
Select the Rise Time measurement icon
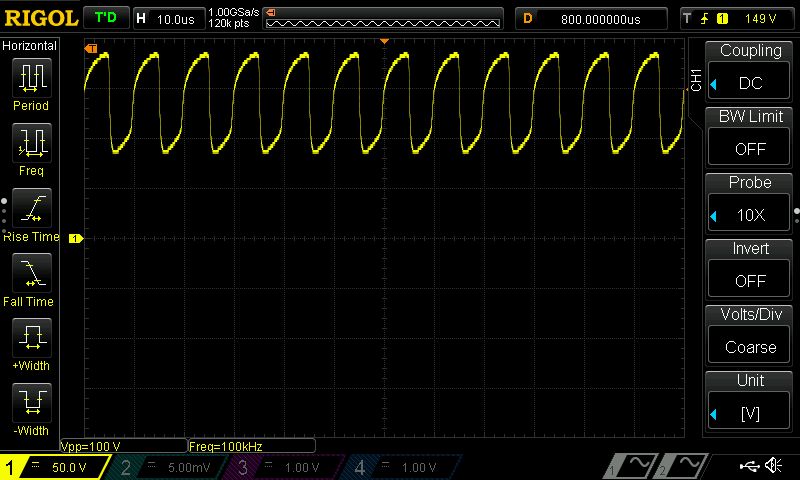[x=32, y=208]
